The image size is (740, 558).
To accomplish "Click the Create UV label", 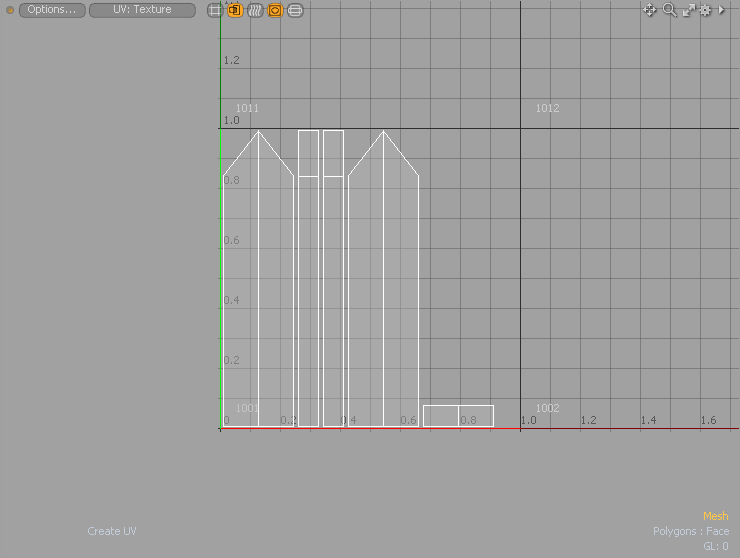I will [111, 531].
